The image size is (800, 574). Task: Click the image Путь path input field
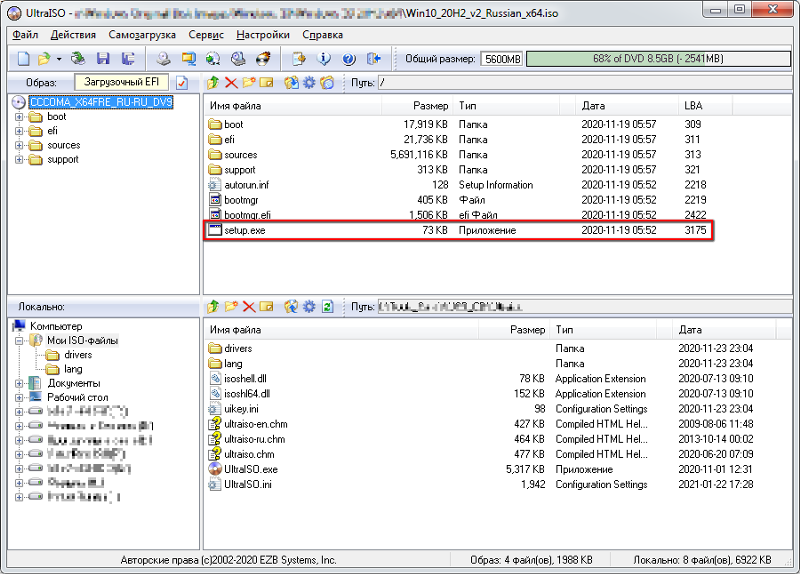(x=580, y=82)
